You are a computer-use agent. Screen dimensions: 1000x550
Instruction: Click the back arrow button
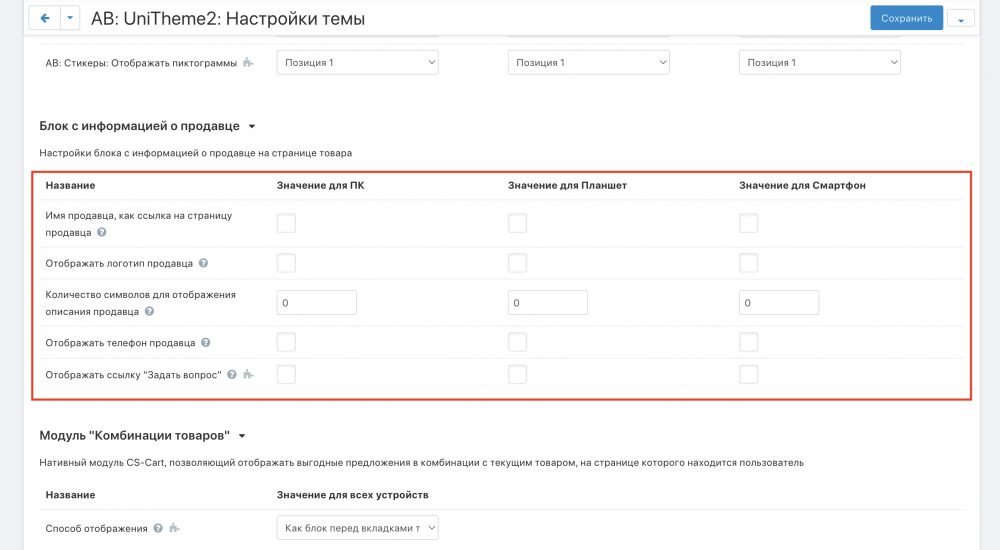[44, 18]
